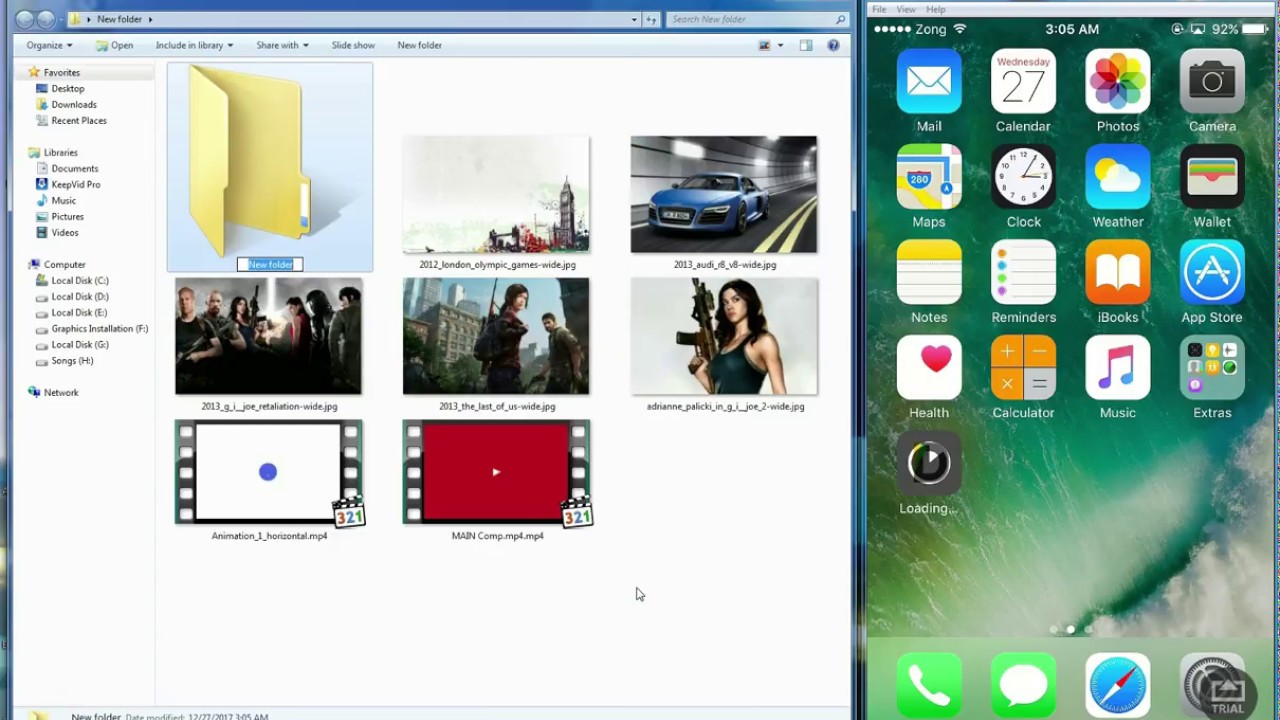Expand the address bar history dropdown
The image size is (1280, 720).
tap(634, 19)
